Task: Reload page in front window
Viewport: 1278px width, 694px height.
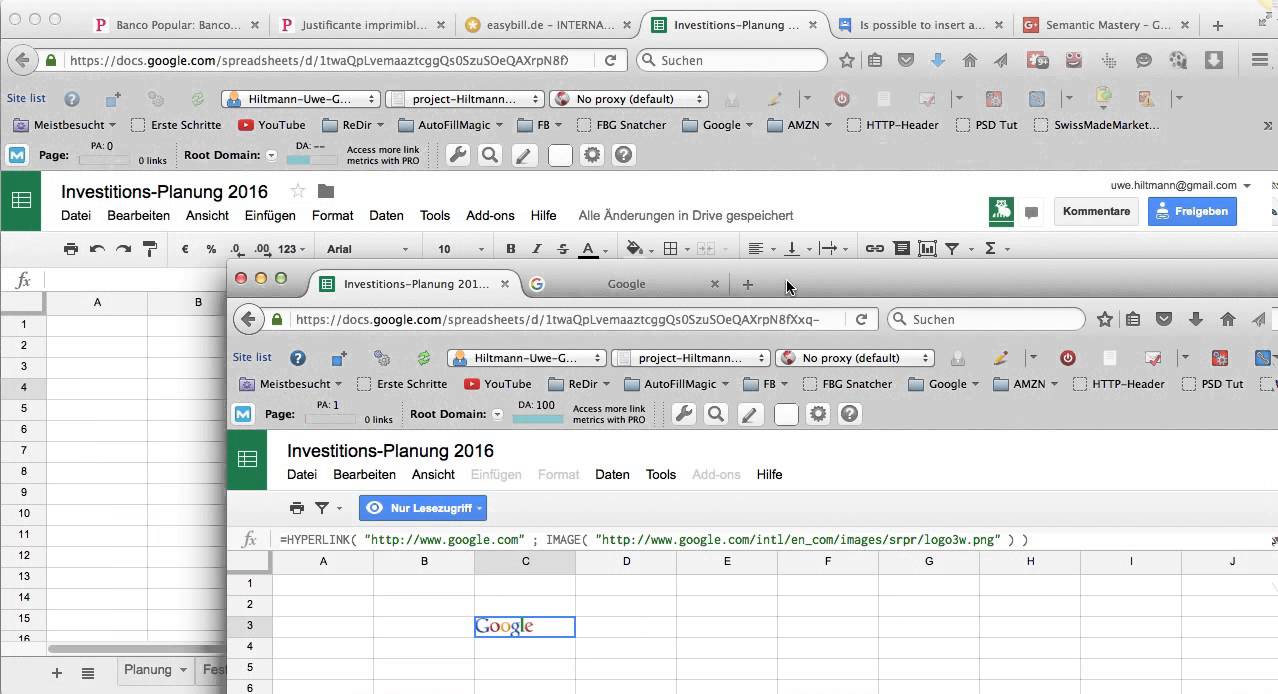Action: tap(861, 319)
